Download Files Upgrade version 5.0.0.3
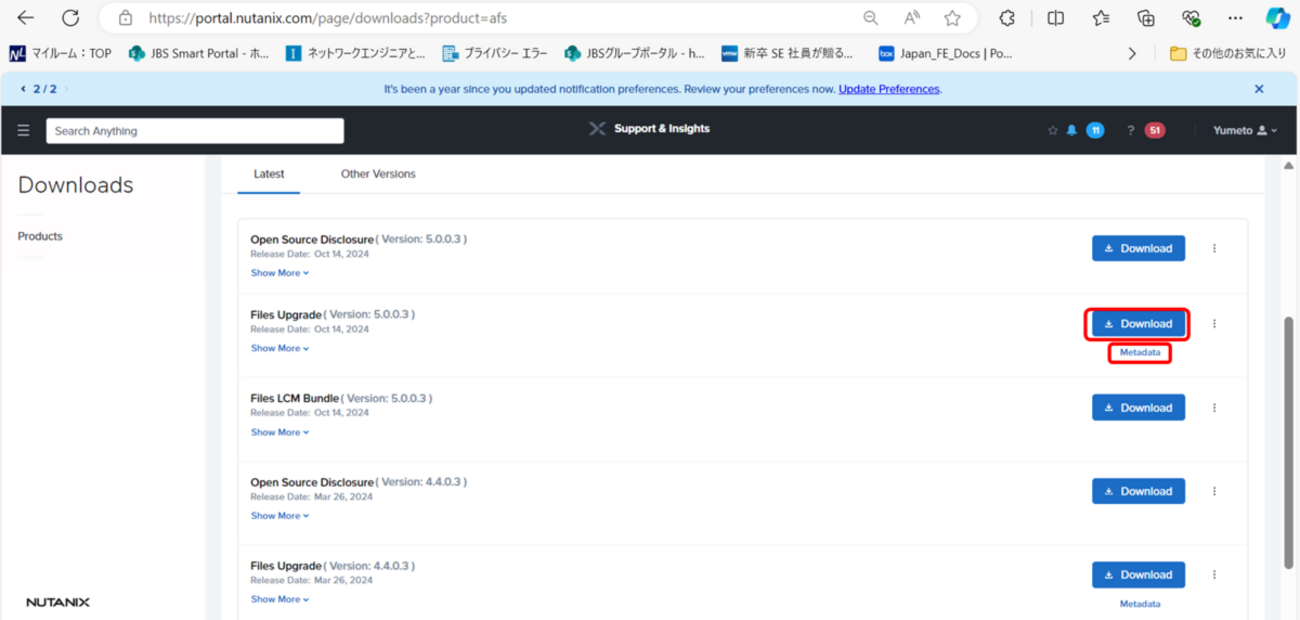This screenshot has width=1300, height=620. point(1138,324)
